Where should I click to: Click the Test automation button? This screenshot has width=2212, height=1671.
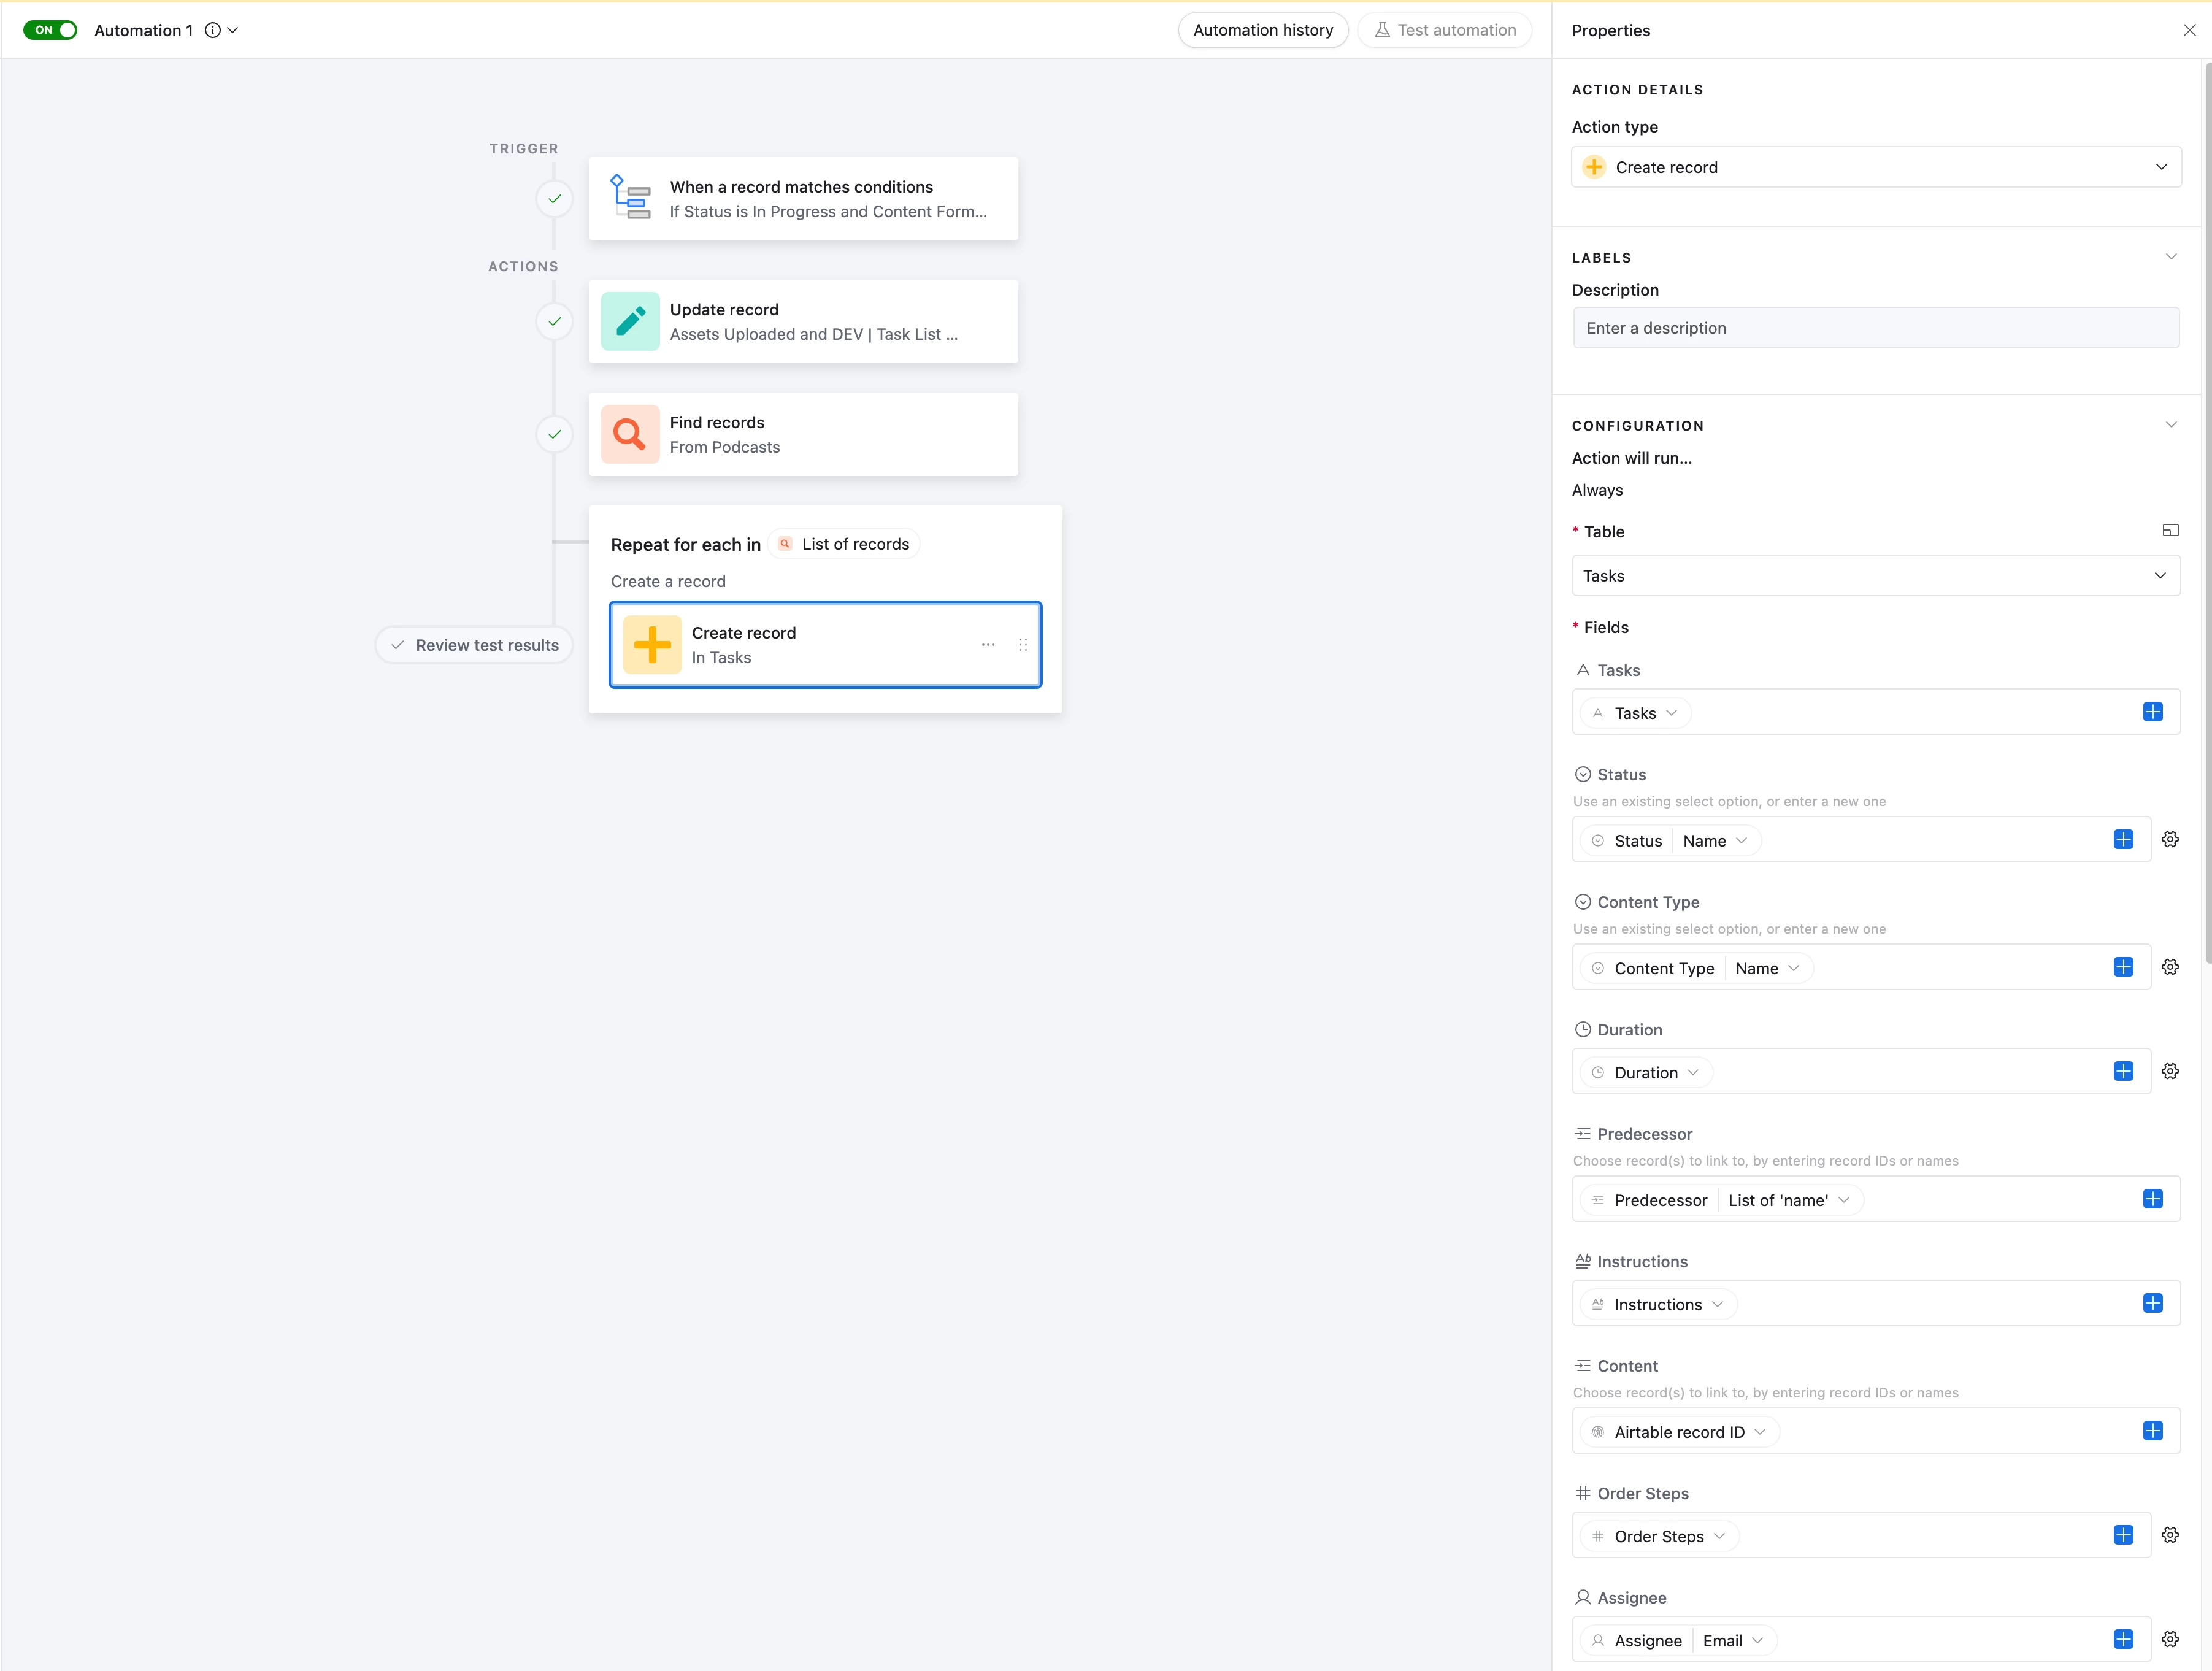1444,30
